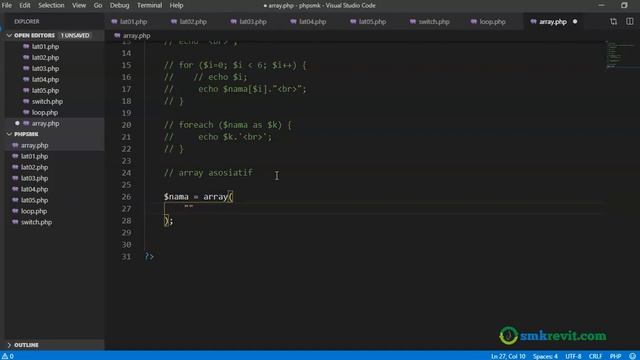Screen dimensions: 640x360
Task: Open the Terminal menu
Action: click(149, 5)
